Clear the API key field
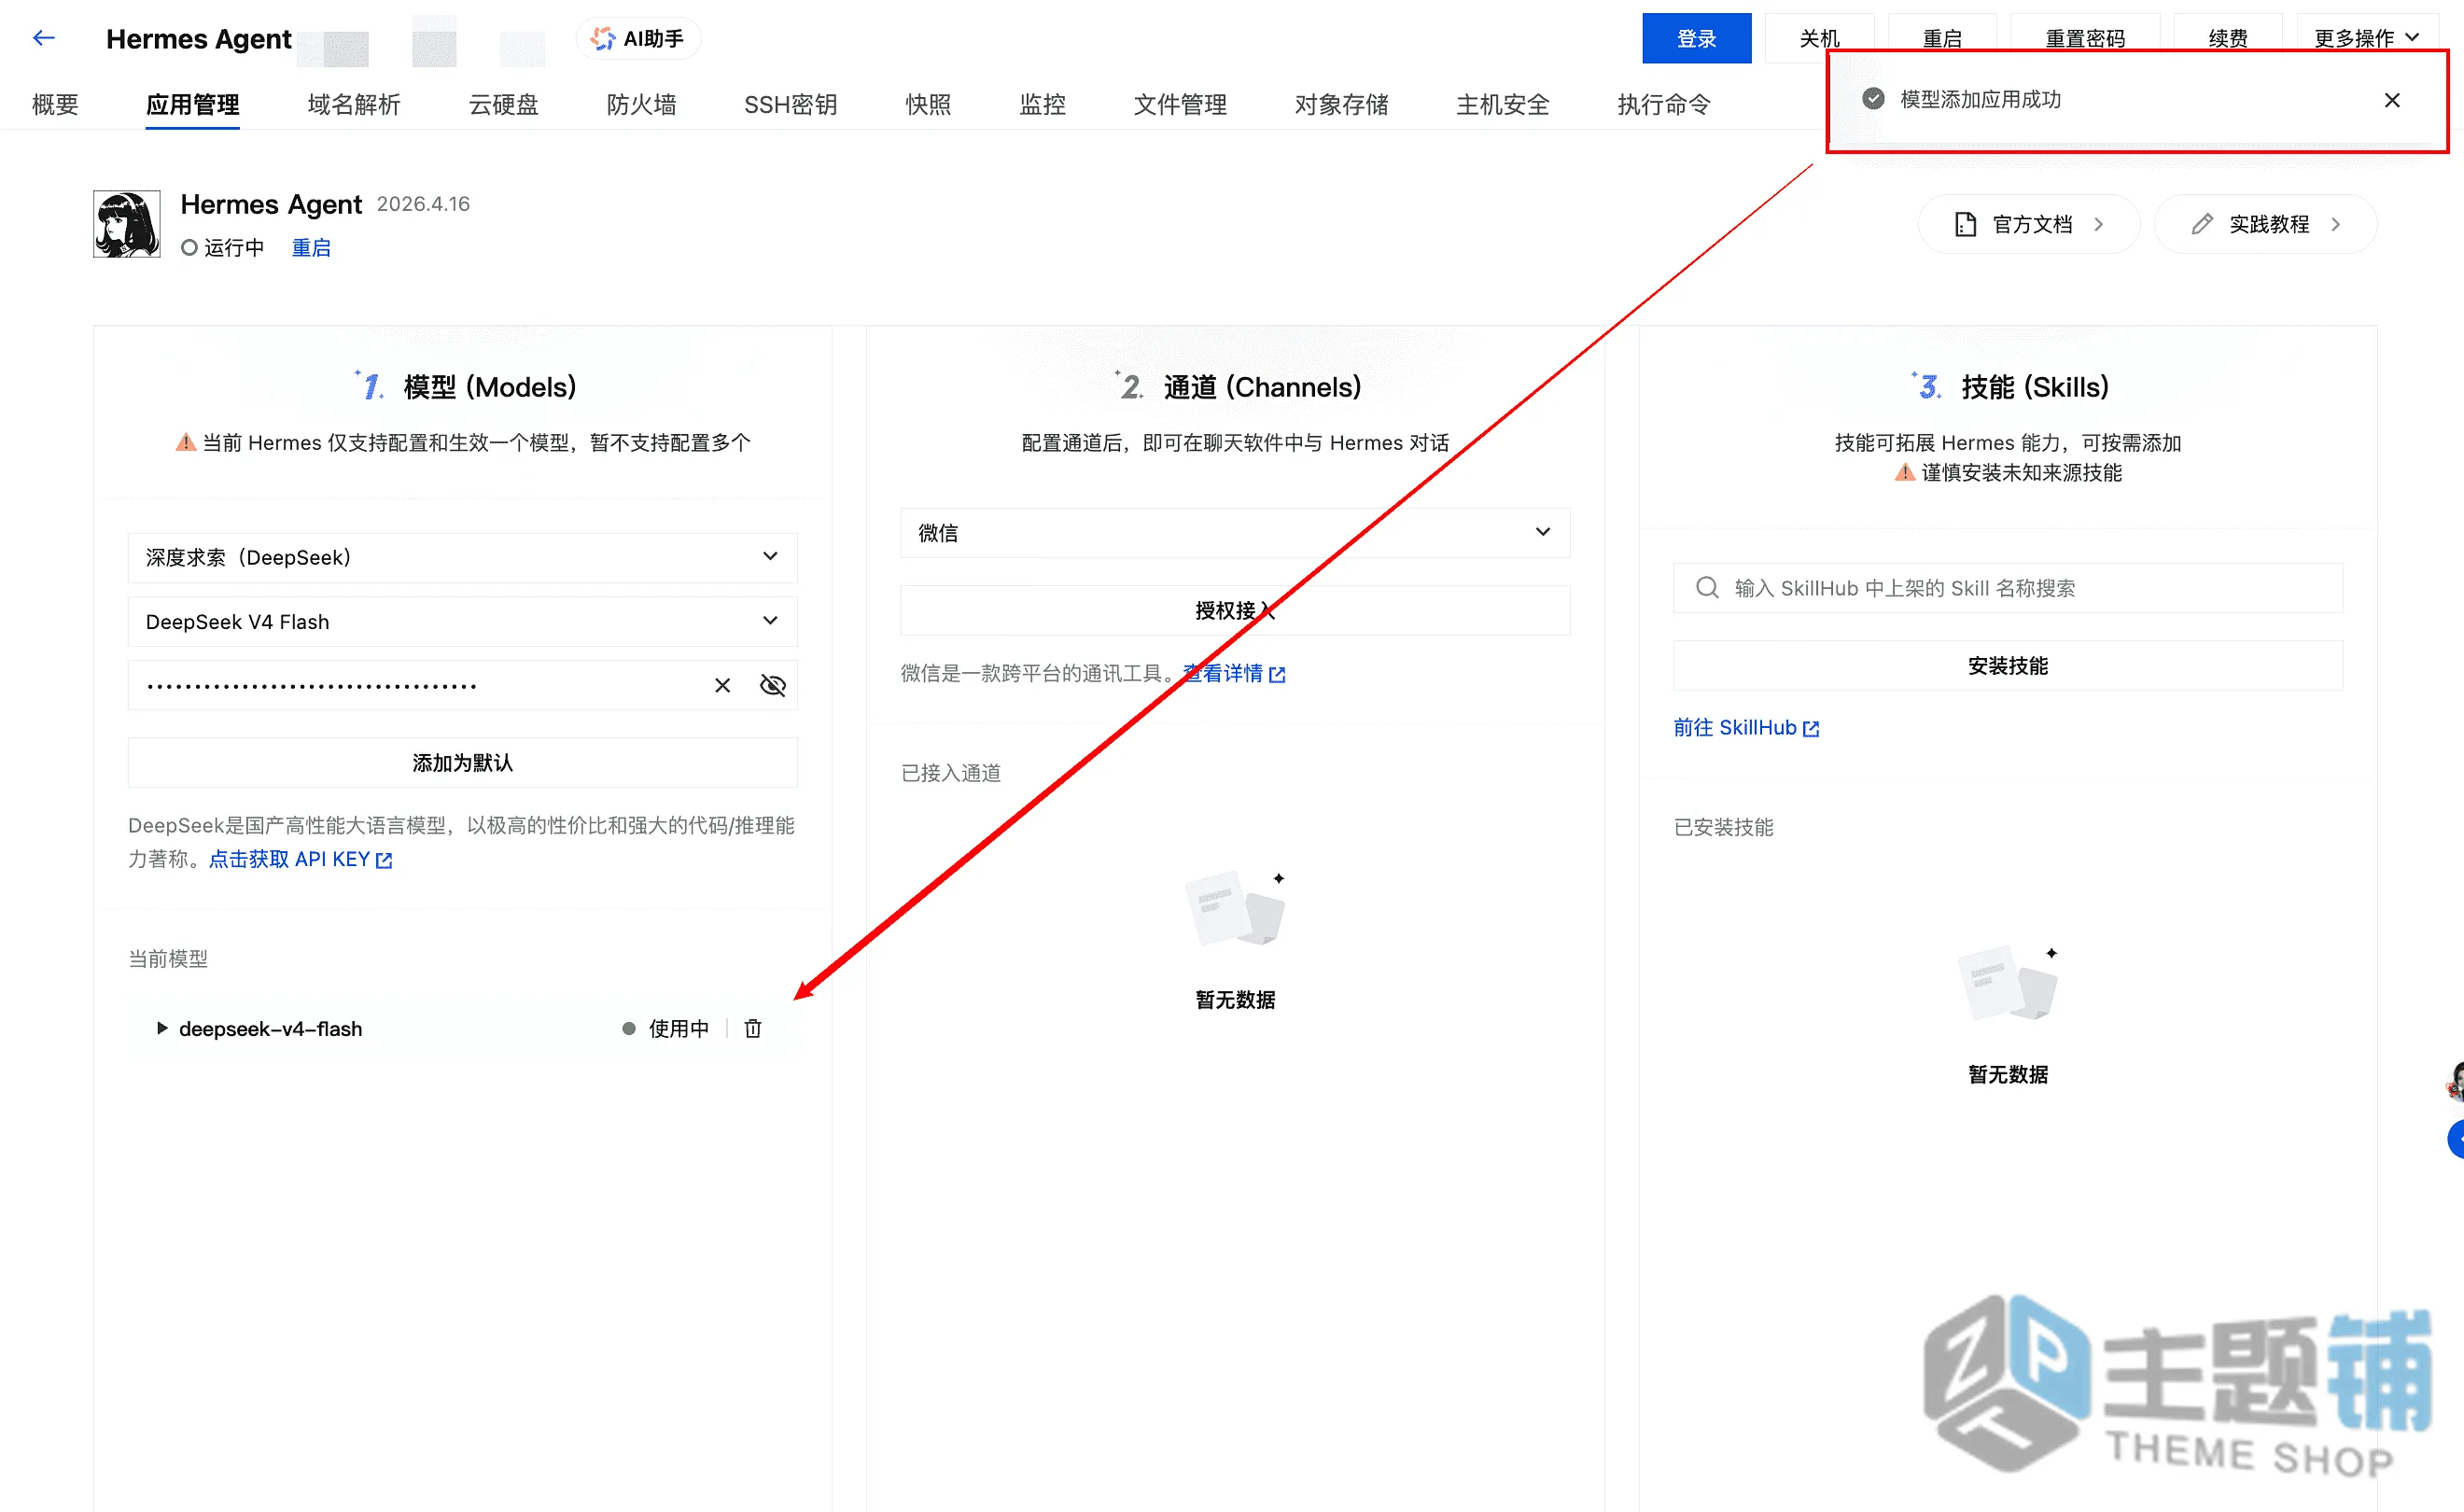This screenshot has width=2464, height=1512. [722, 685]
